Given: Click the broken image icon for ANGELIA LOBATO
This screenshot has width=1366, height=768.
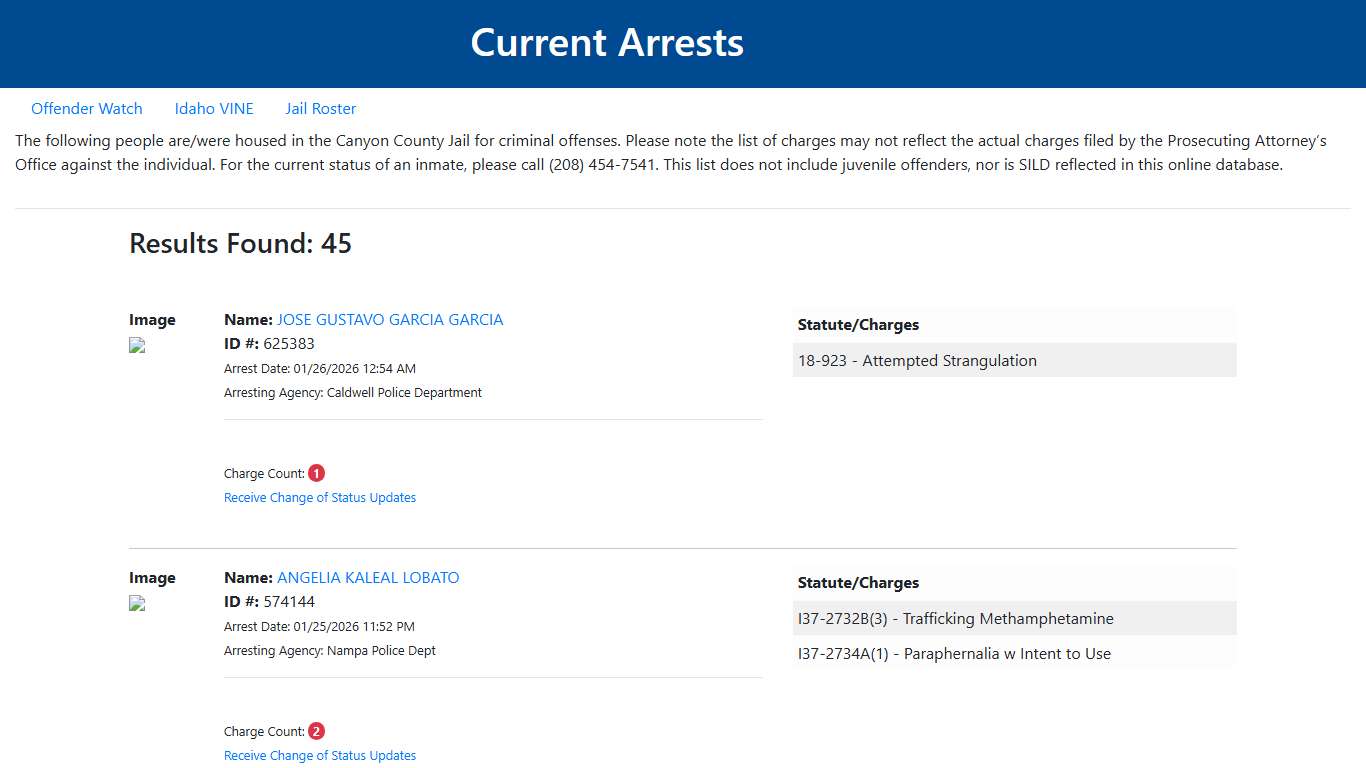Looking at the screenshot, I should pyautogui.click(x=136, y=603).
